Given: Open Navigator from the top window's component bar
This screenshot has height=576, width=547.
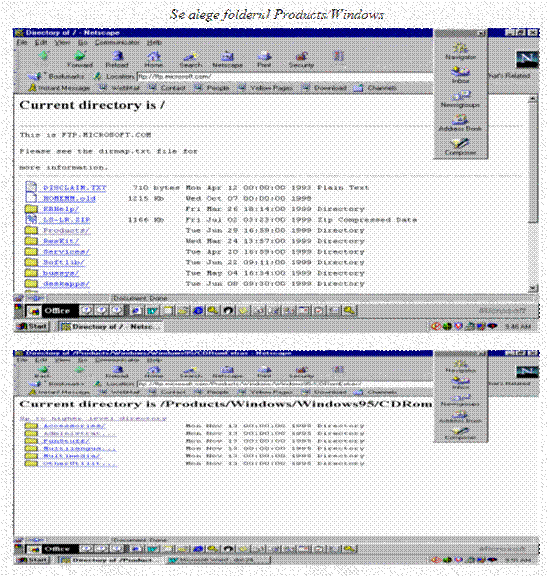Looking at the screenshot, I should [x=460, y=51].
